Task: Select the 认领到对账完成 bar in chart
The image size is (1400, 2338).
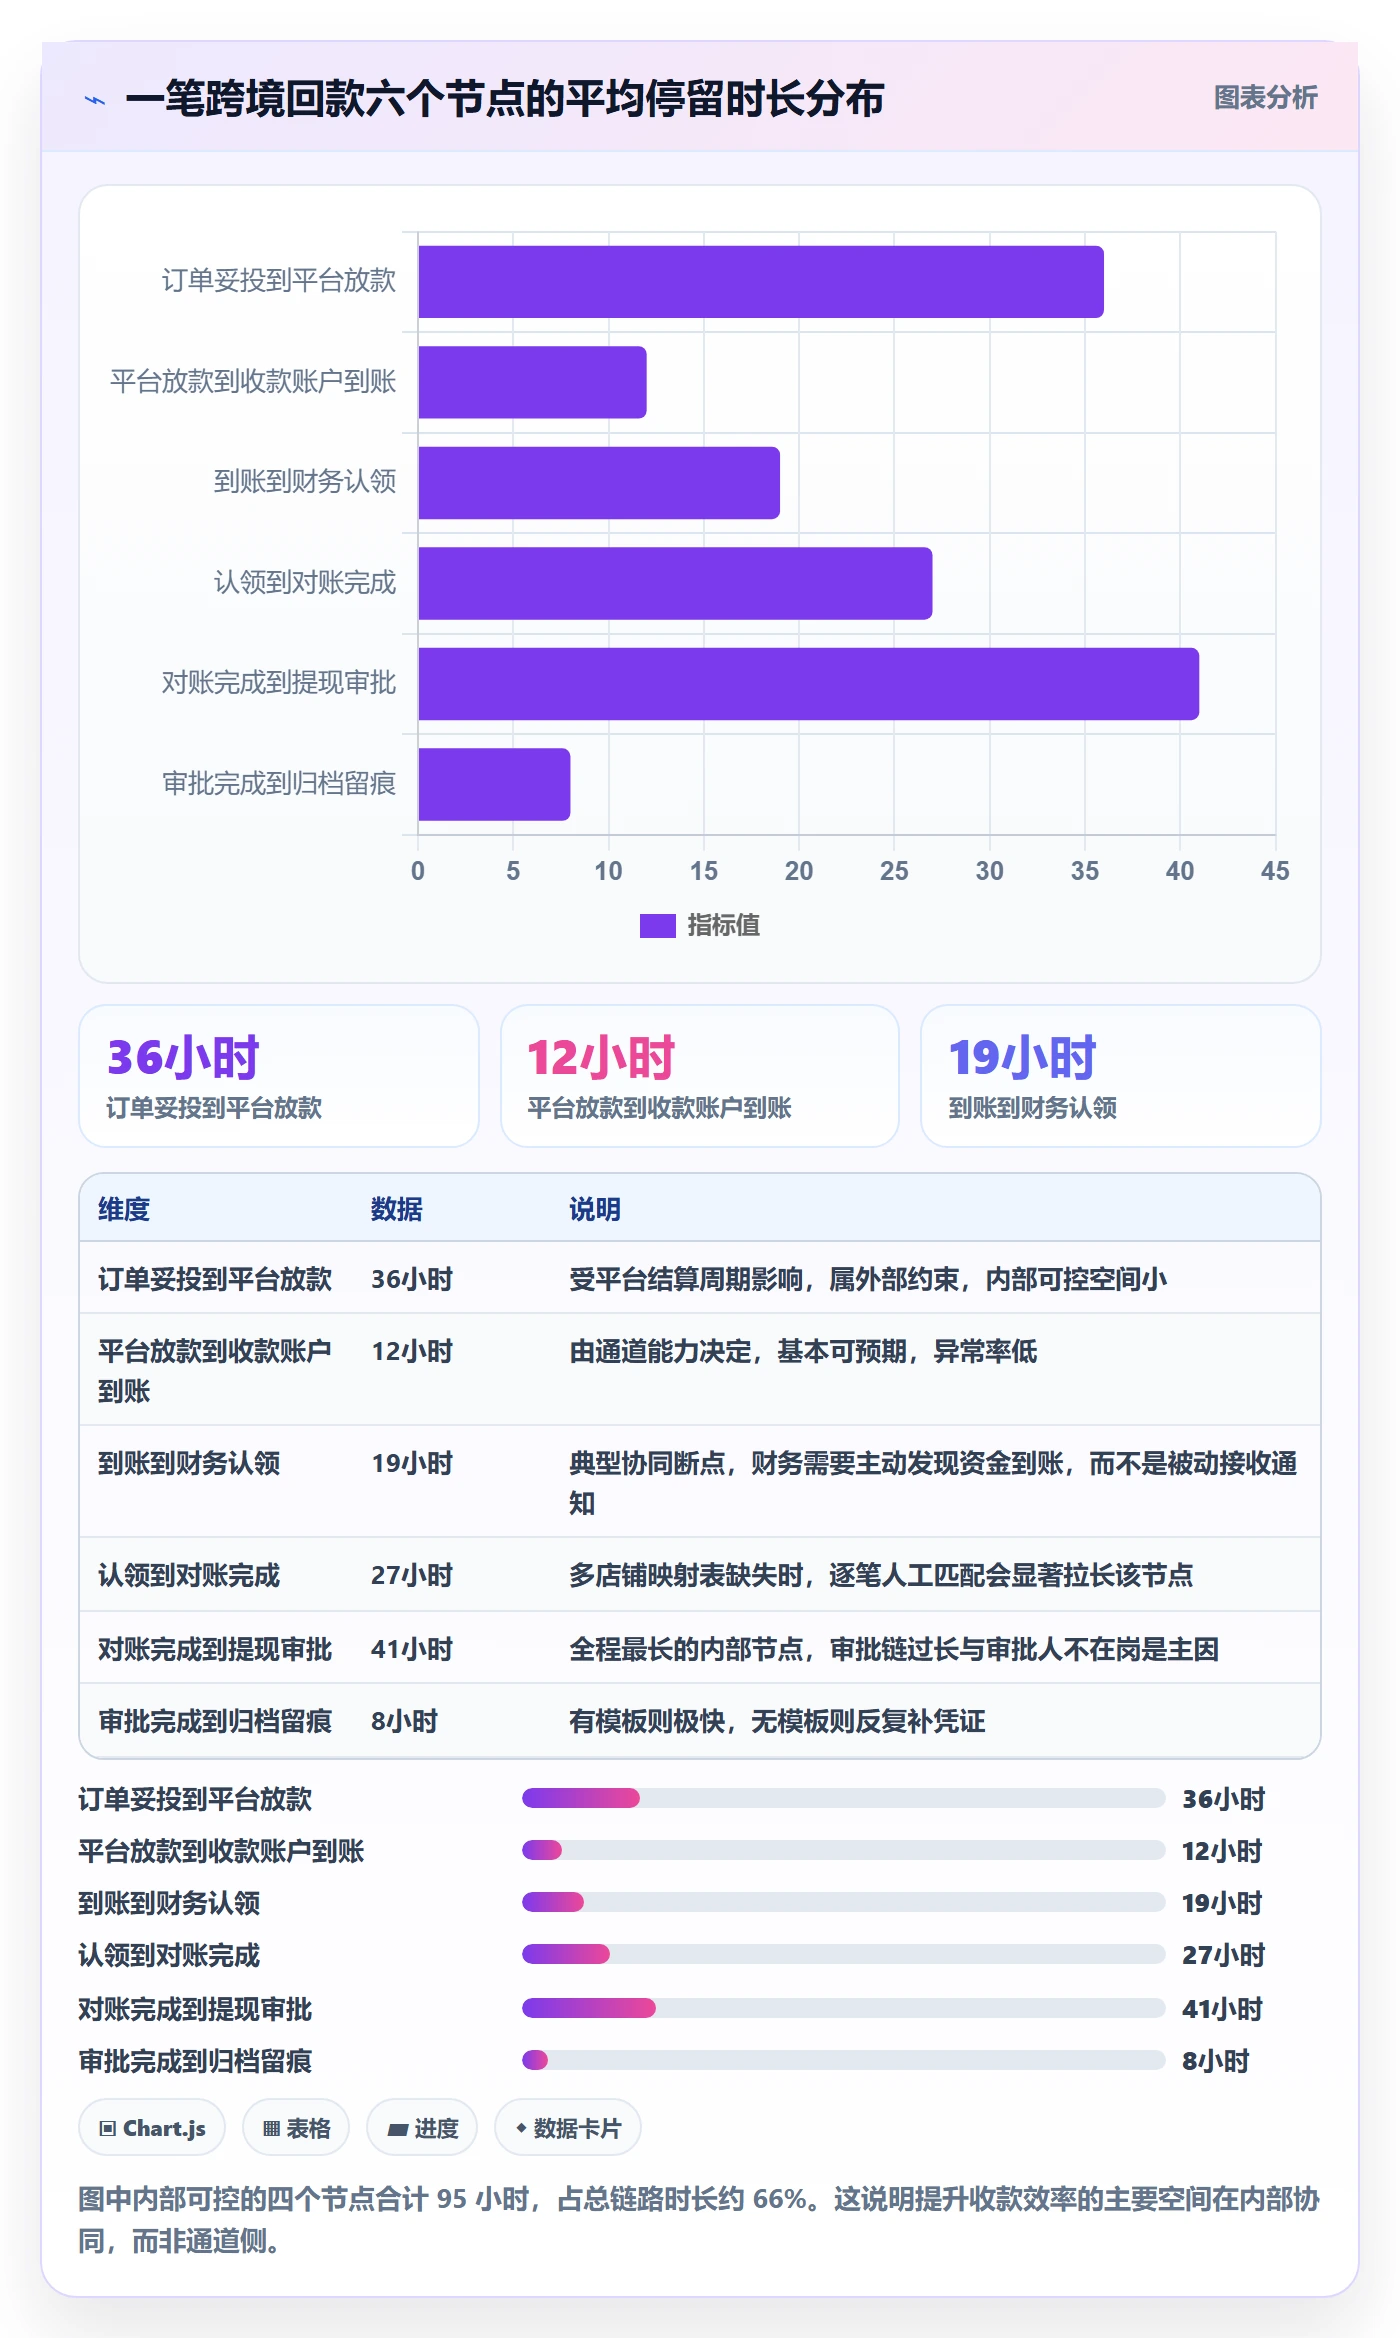Action: (x=675, y=583)
